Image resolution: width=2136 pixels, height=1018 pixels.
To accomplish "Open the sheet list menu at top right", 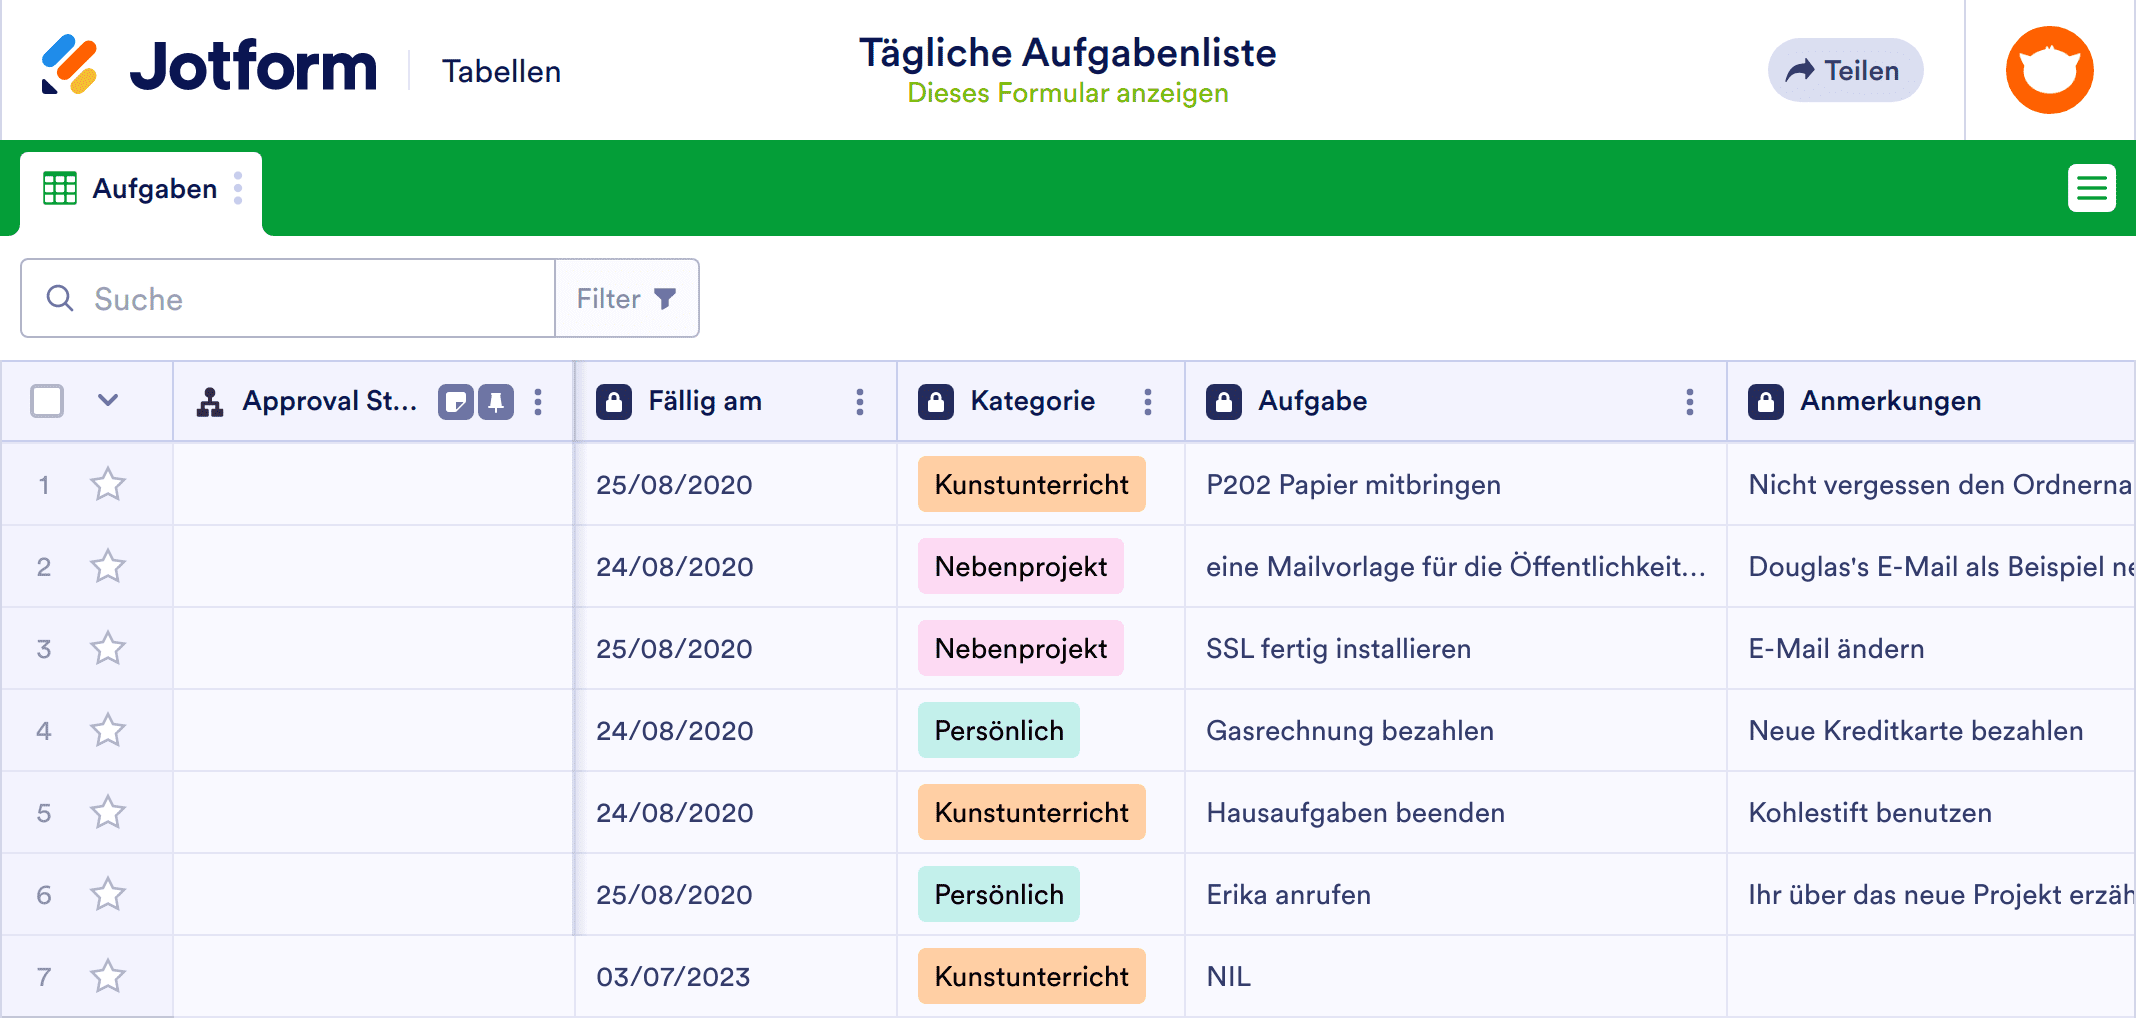I will [2092, 188].
